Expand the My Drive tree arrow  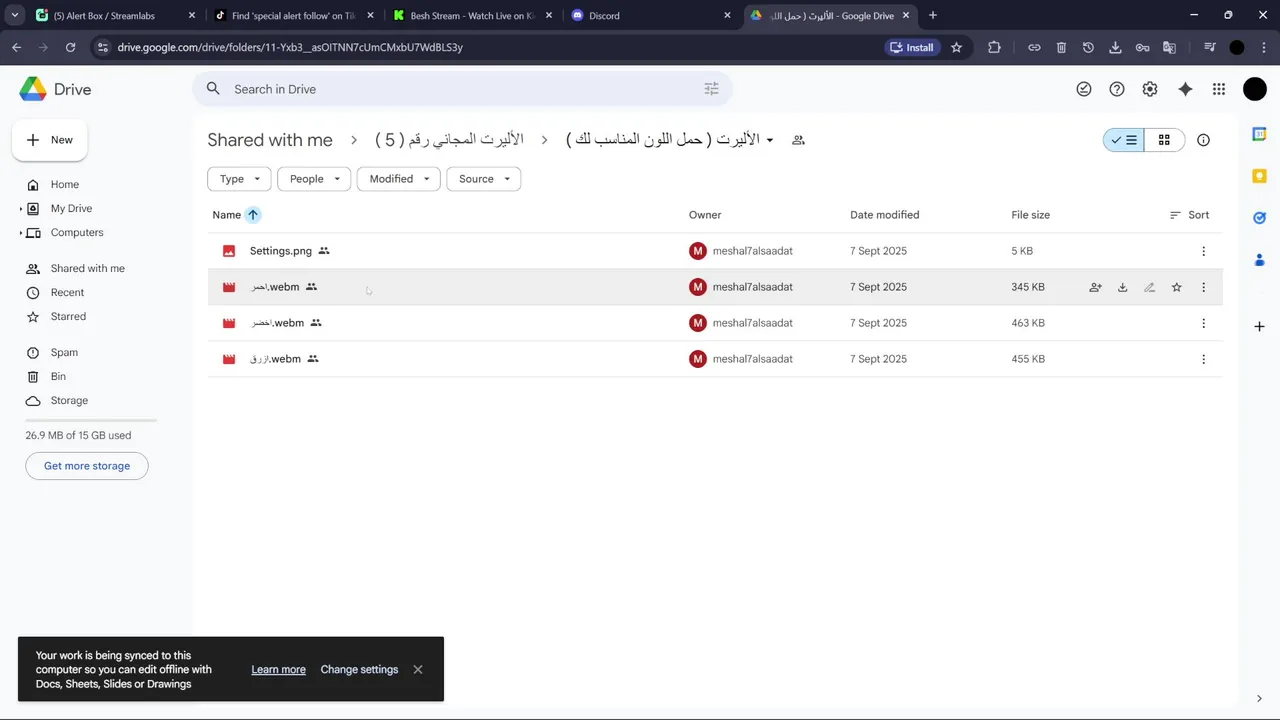click(21, 209)
